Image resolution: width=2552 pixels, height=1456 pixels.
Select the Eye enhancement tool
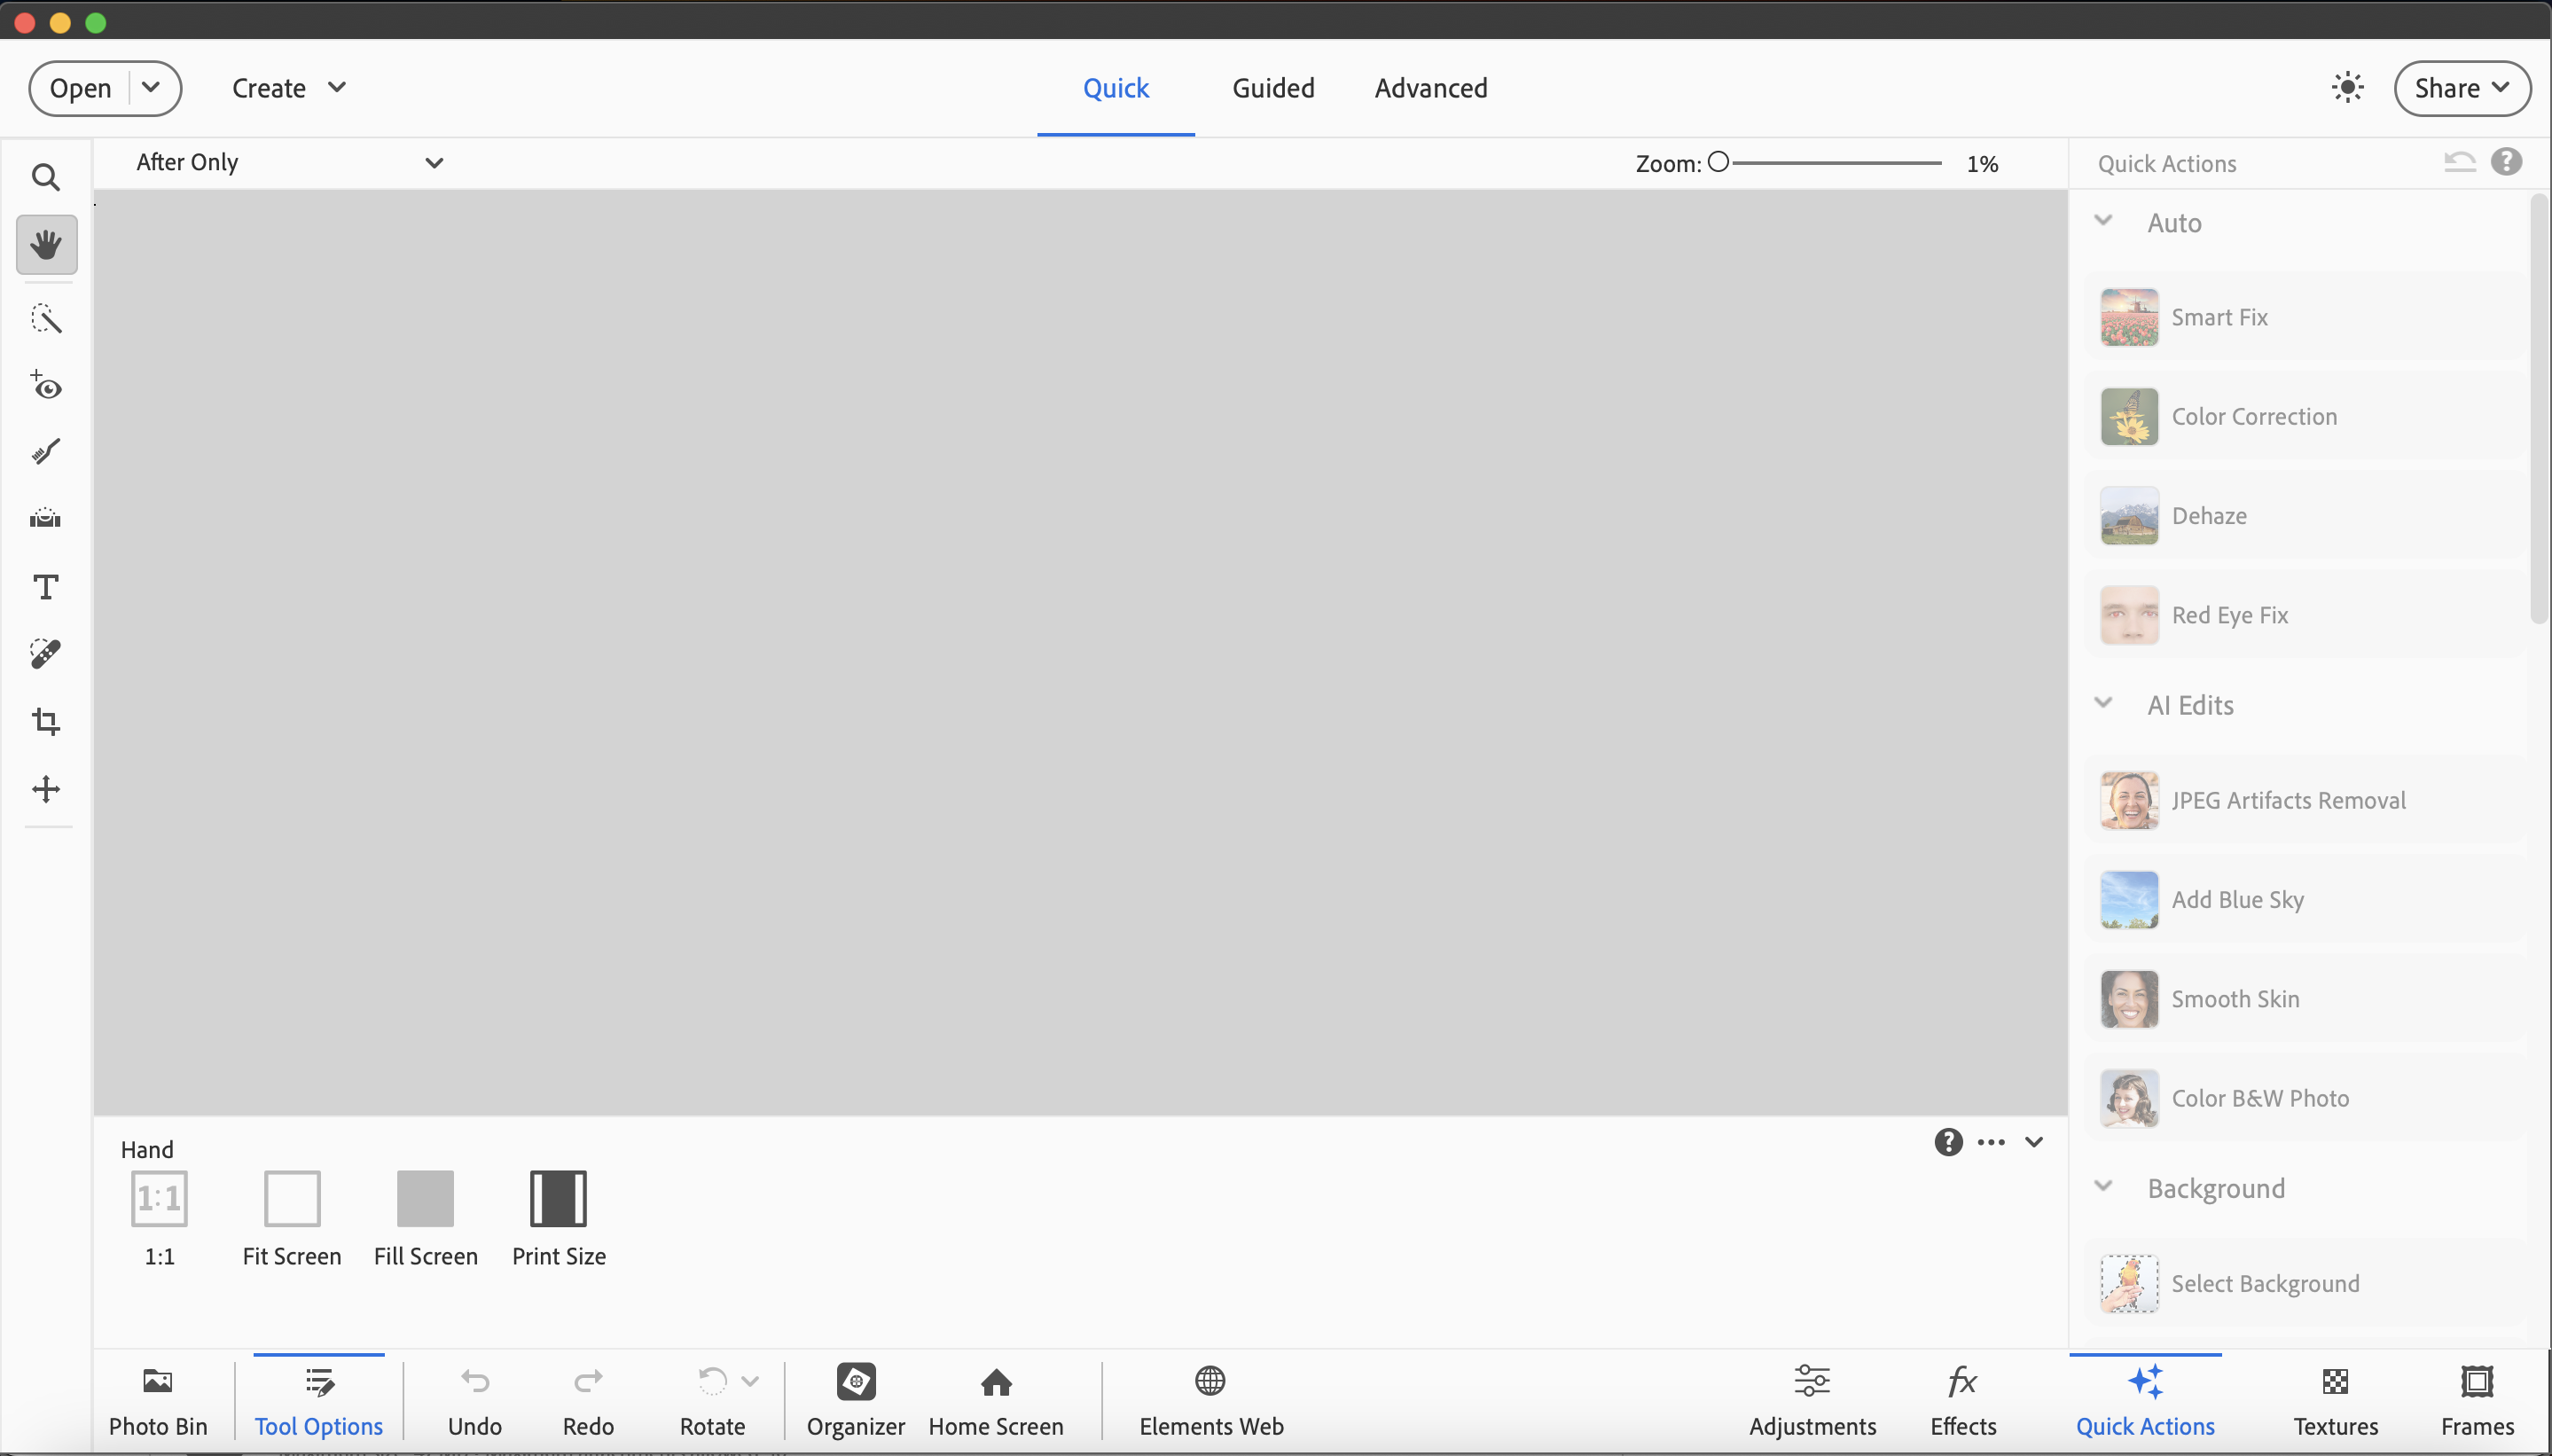point(45,386)
